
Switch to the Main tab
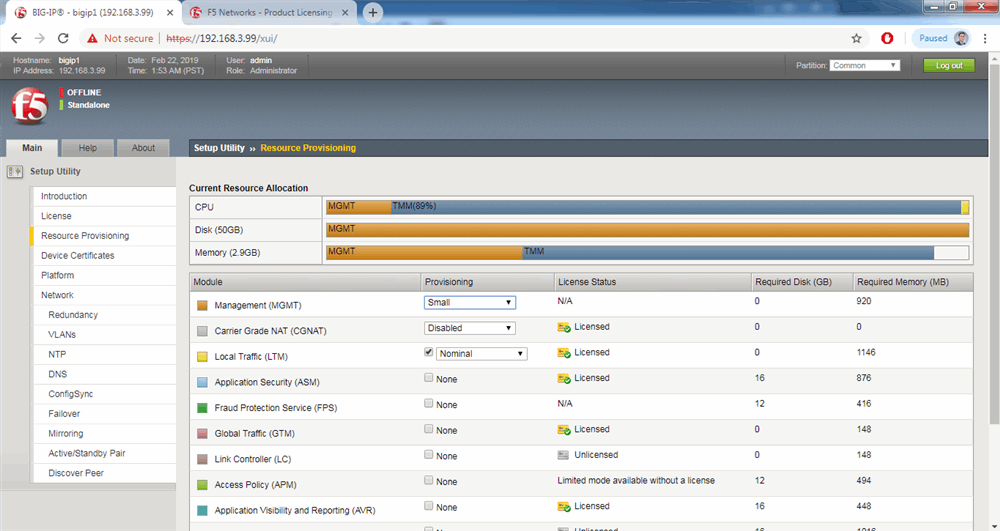coord(32,148)
